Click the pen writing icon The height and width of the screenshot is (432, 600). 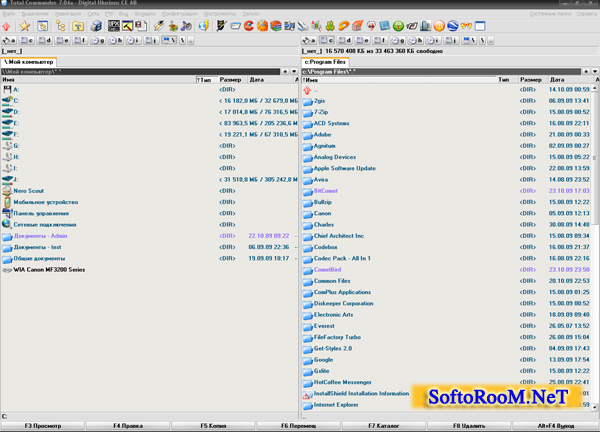(158, 26)
